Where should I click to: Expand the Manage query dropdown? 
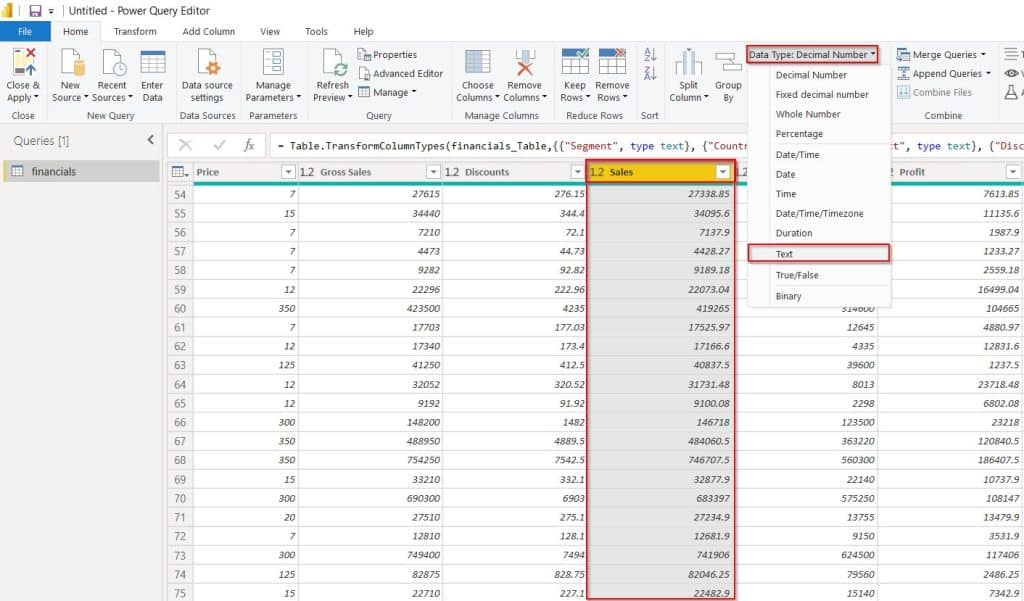click(x=387, y=93)
